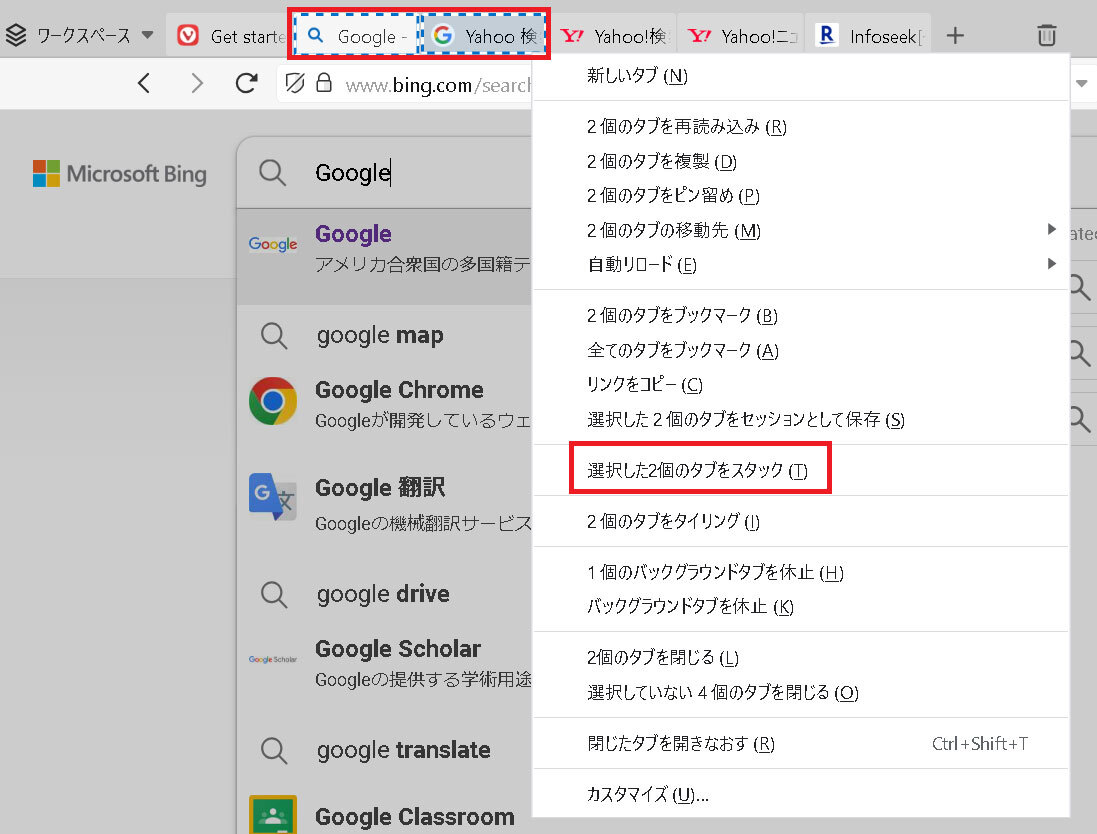This screenshot has width=1097, height=834.
Task: Click the padlock site info icon
Action: pos(323,84)
